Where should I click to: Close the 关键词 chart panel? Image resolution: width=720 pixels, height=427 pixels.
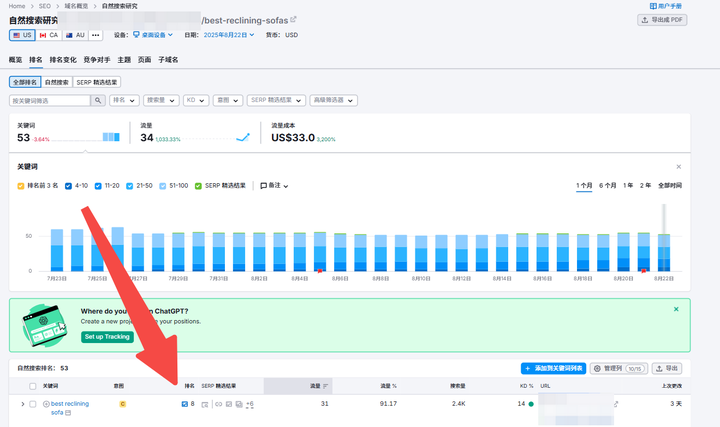coord(679,167)
